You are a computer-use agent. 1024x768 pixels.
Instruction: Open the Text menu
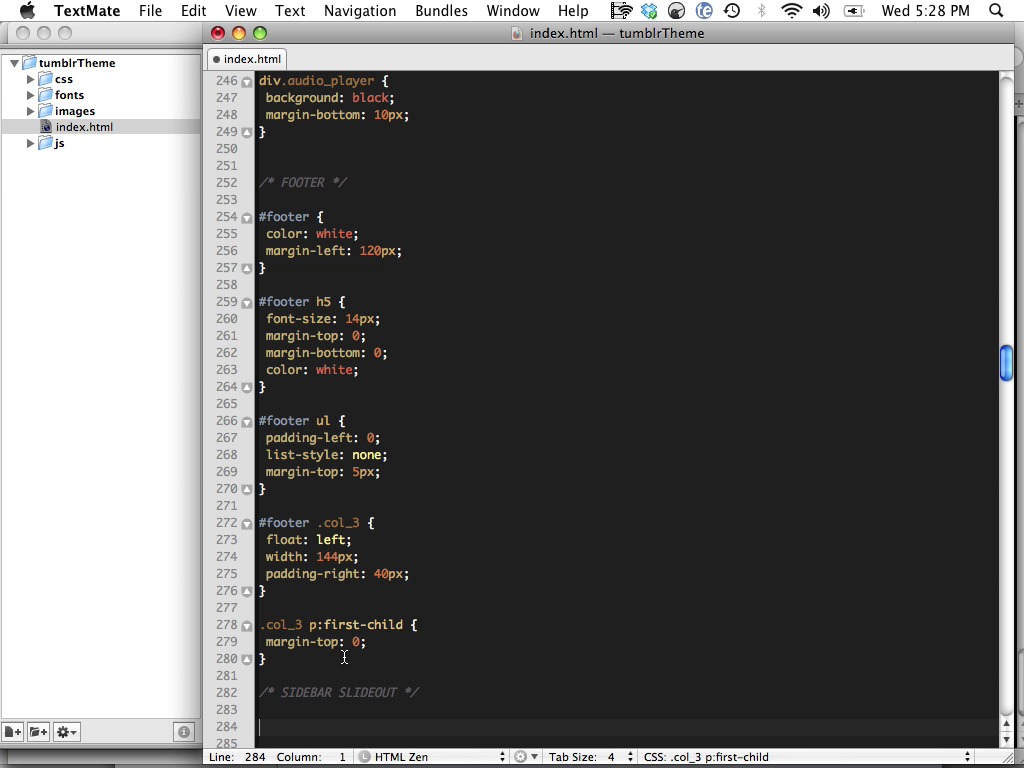[x=290, y=10]
